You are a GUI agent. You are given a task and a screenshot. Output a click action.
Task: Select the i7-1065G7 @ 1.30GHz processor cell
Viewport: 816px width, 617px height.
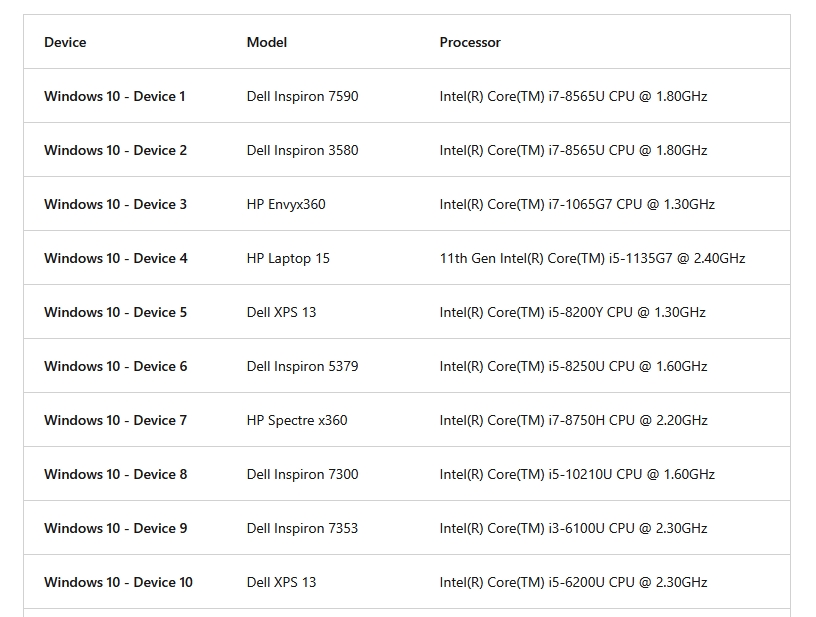577,204
